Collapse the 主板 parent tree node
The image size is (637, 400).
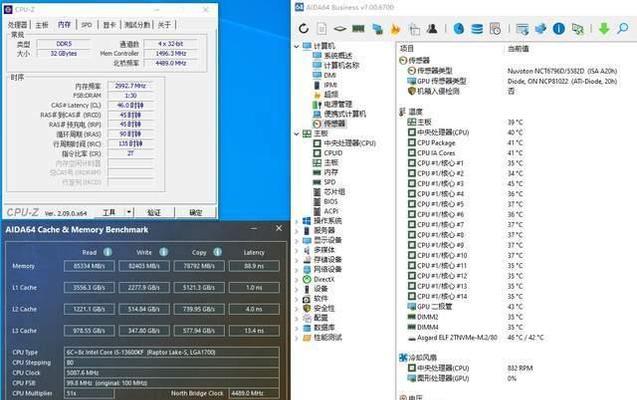(x=297, y=133)
